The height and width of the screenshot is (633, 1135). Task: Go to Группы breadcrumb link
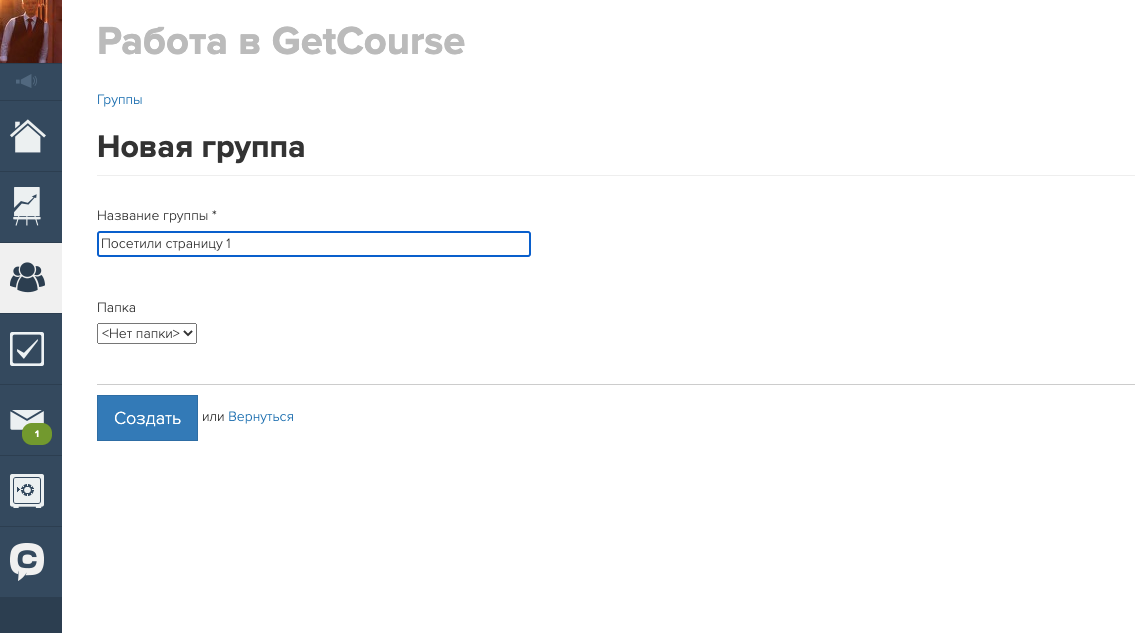[x=119, y=100]
